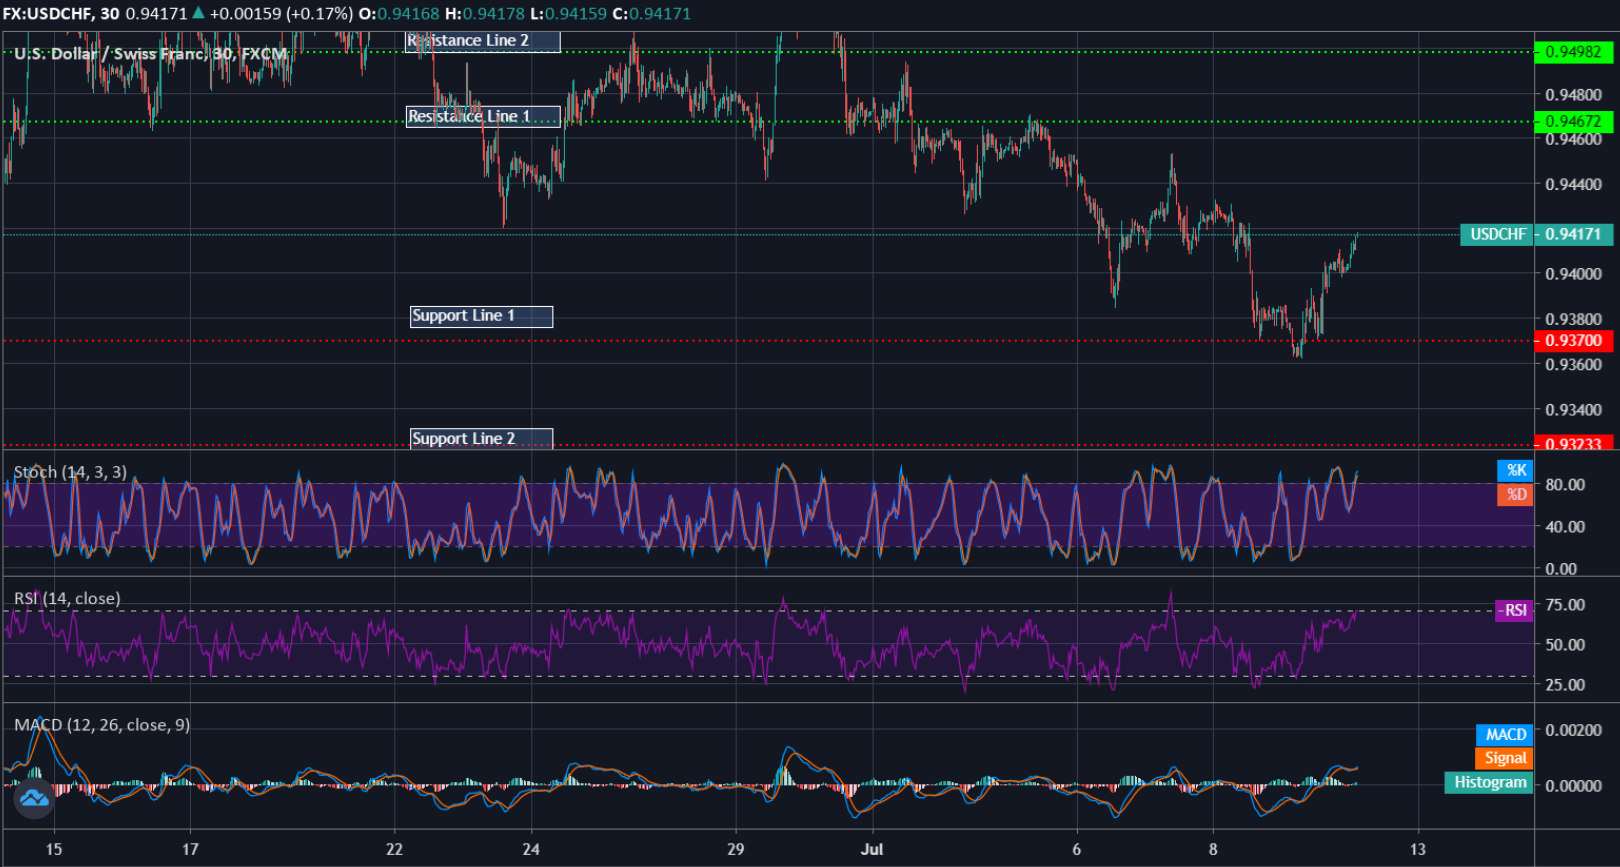Click the Histogram legend badge
The height and width of the screenshot is (867, 1620).
pyautogui.click(x=1489, y=783)
